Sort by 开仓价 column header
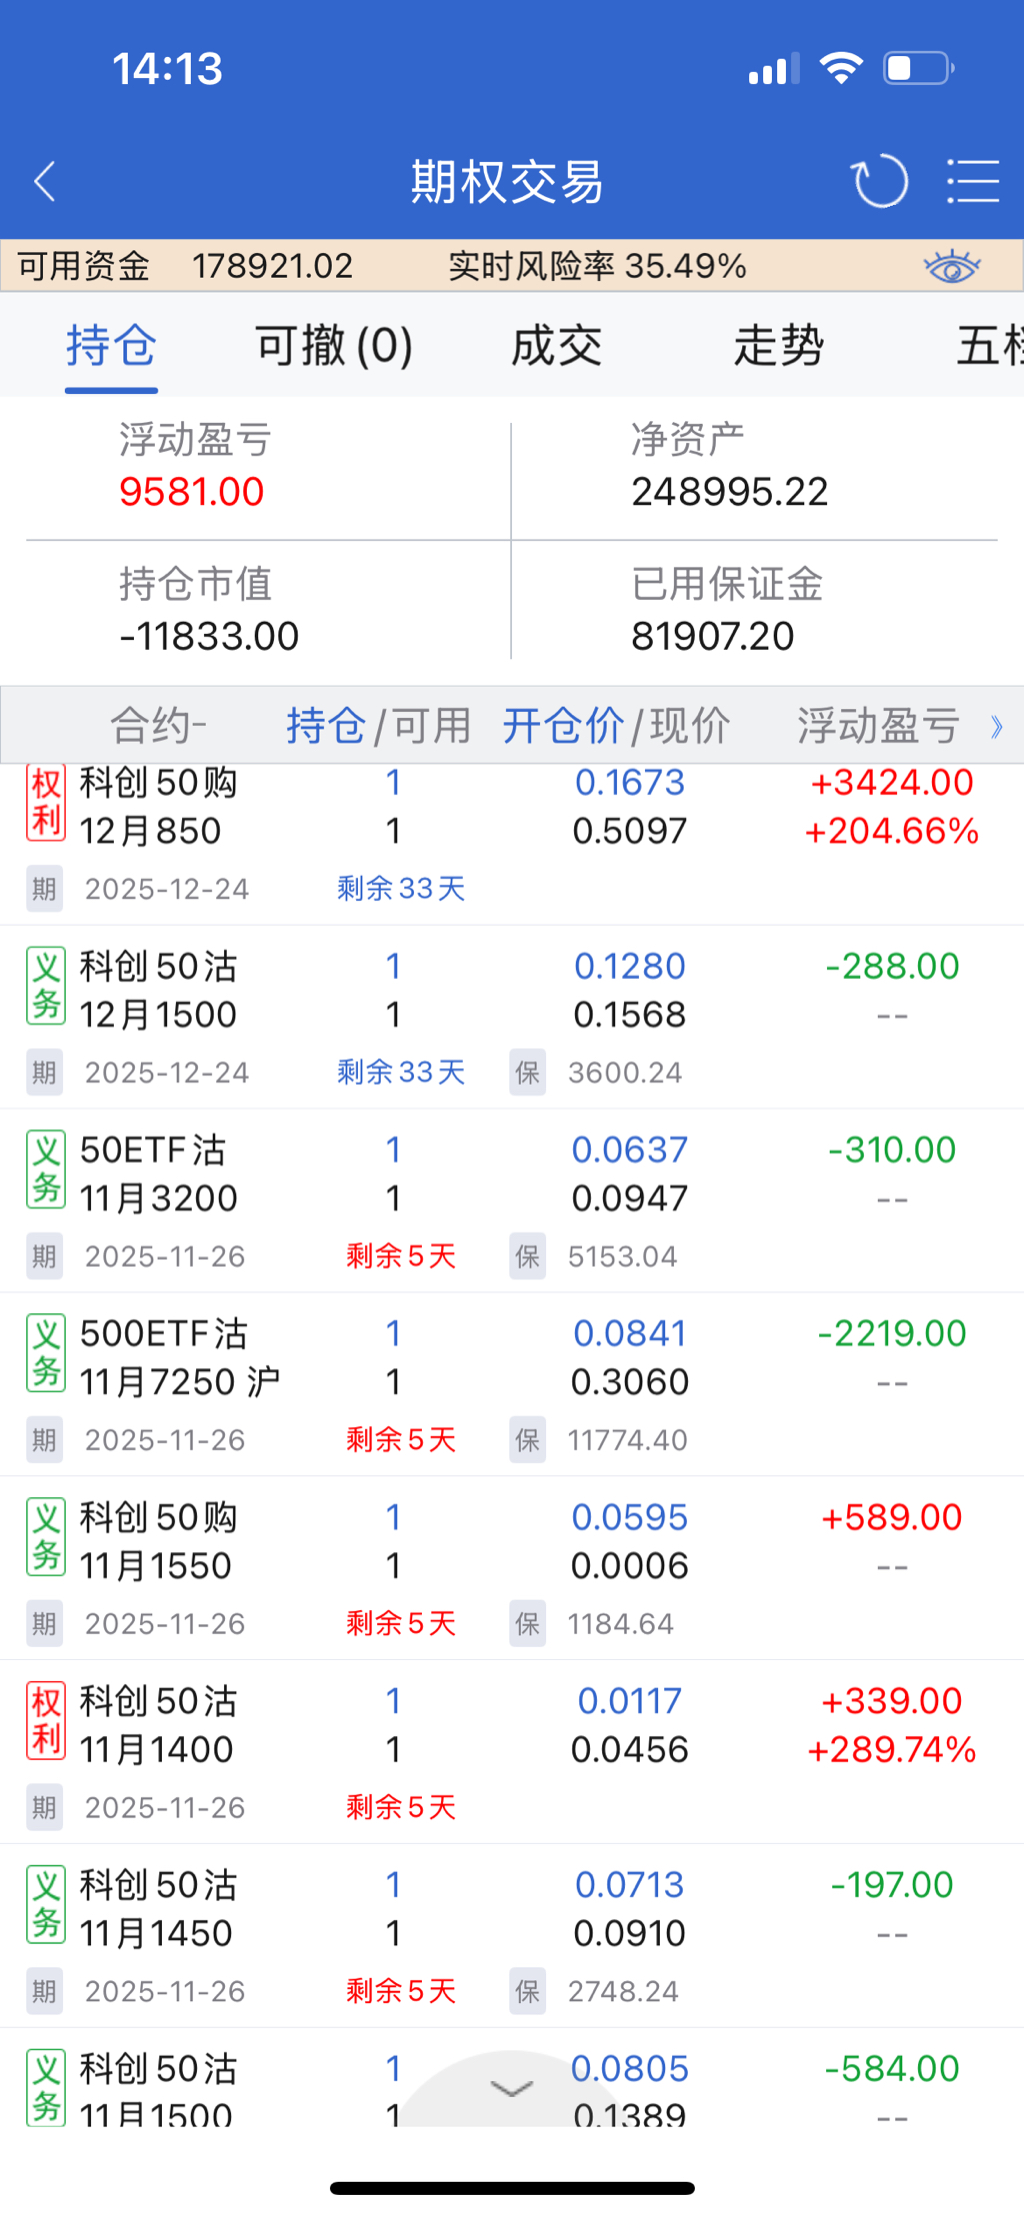 tap(563, 726)
